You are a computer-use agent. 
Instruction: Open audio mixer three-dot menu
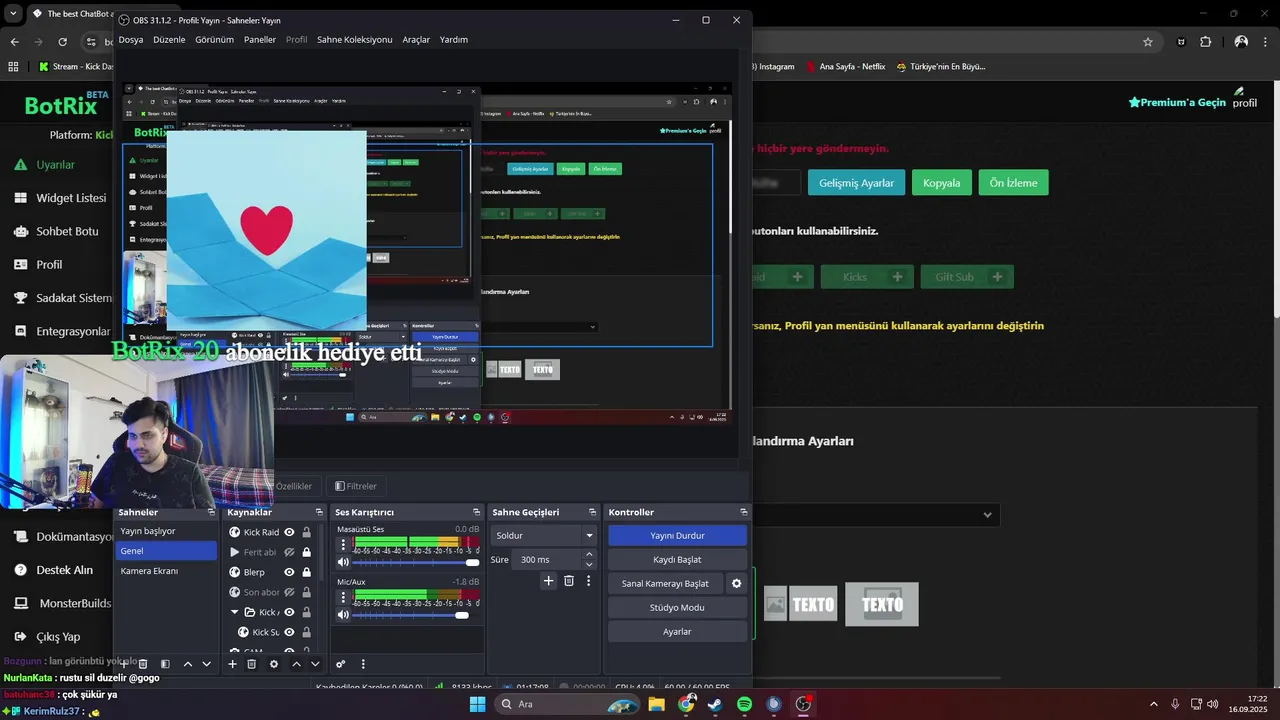coord(363,664)
